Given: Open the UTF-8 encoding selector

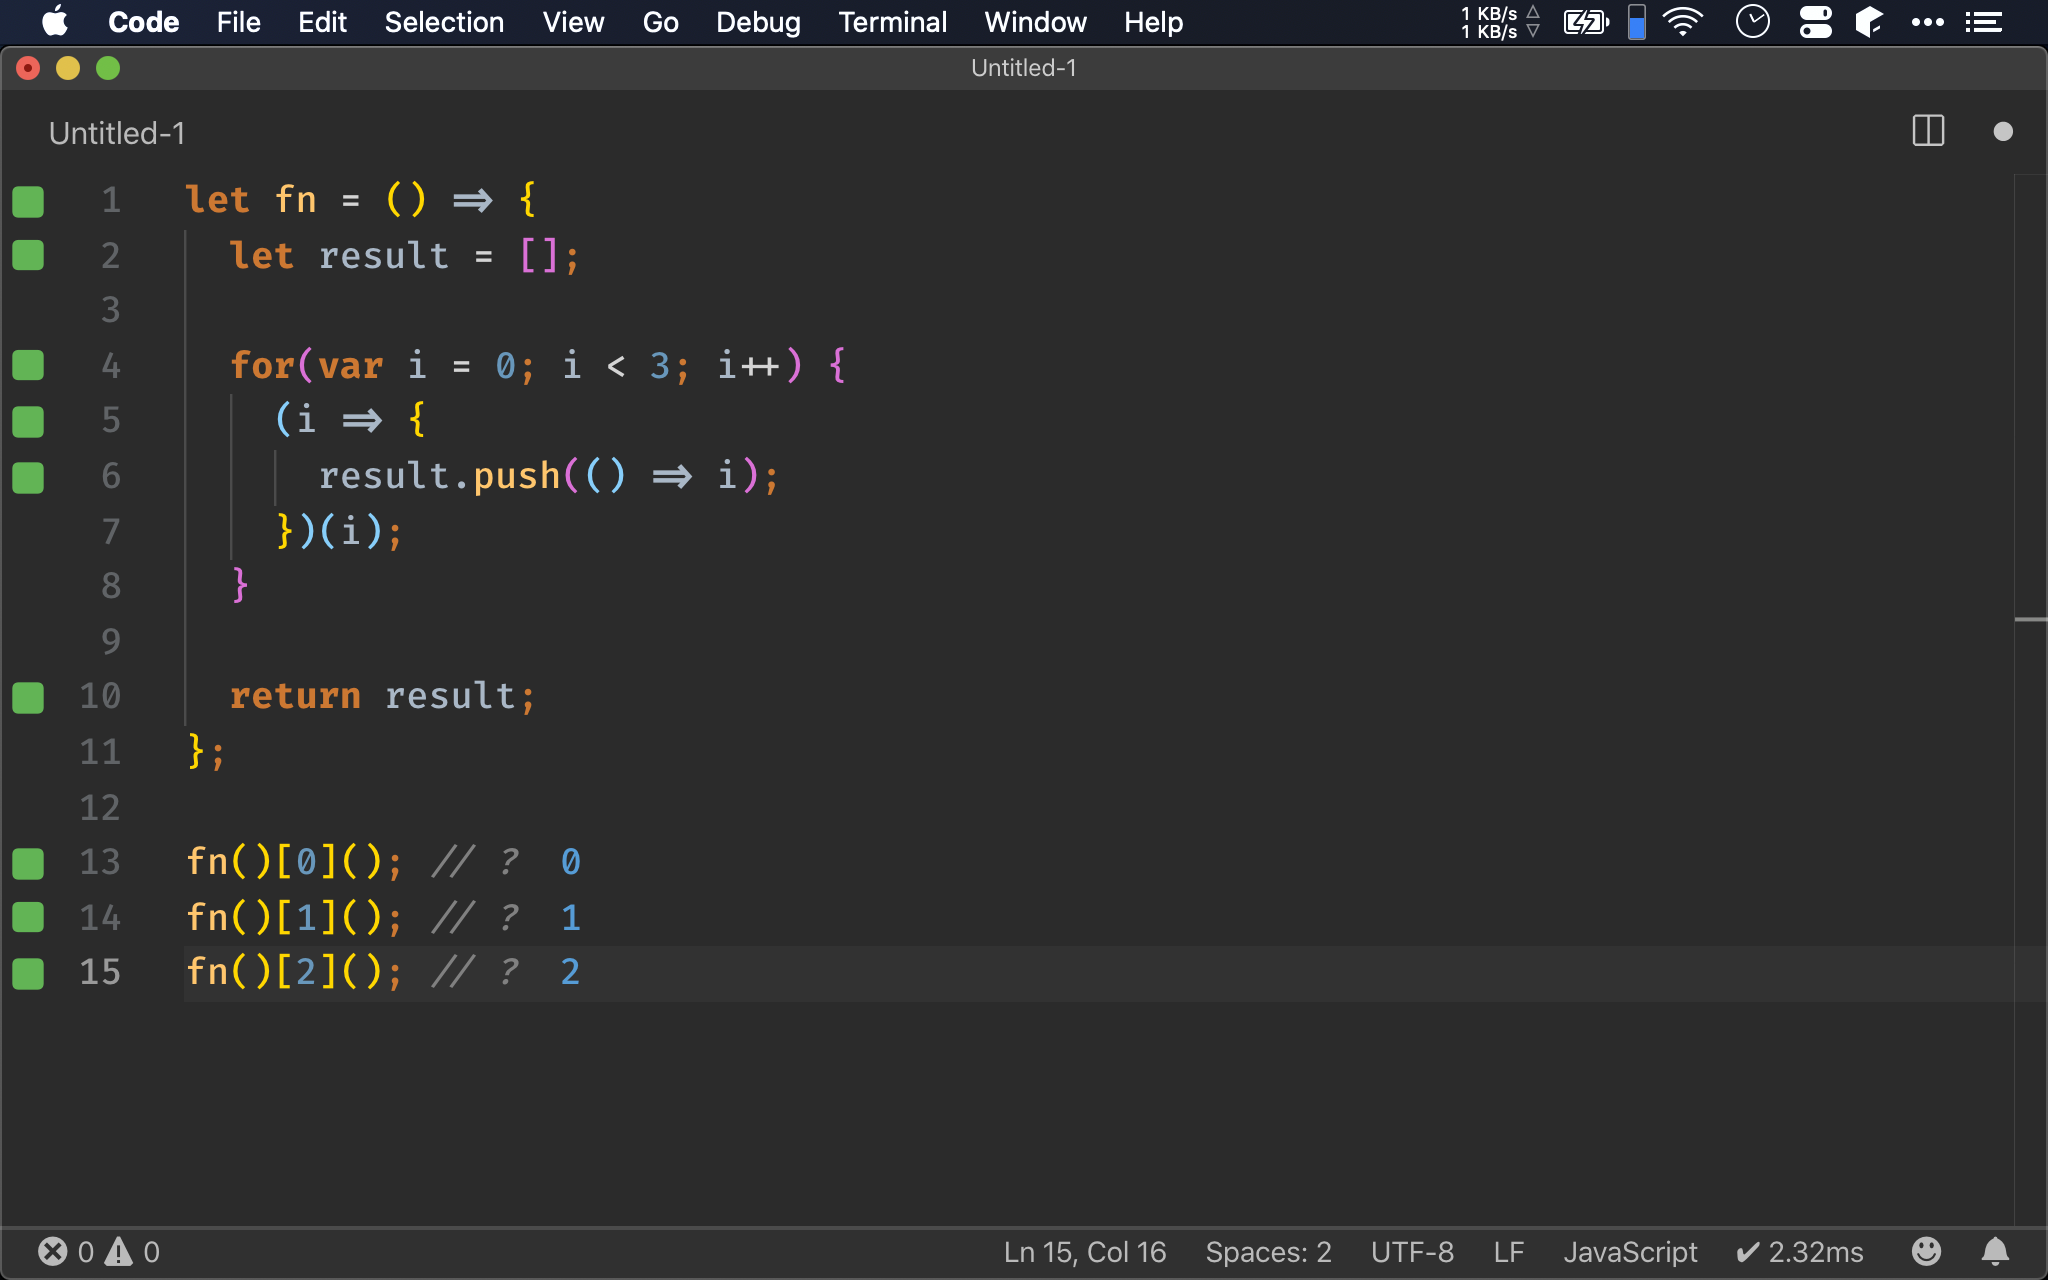Looking at the screenshot, I should (x=1412, y=1251).
